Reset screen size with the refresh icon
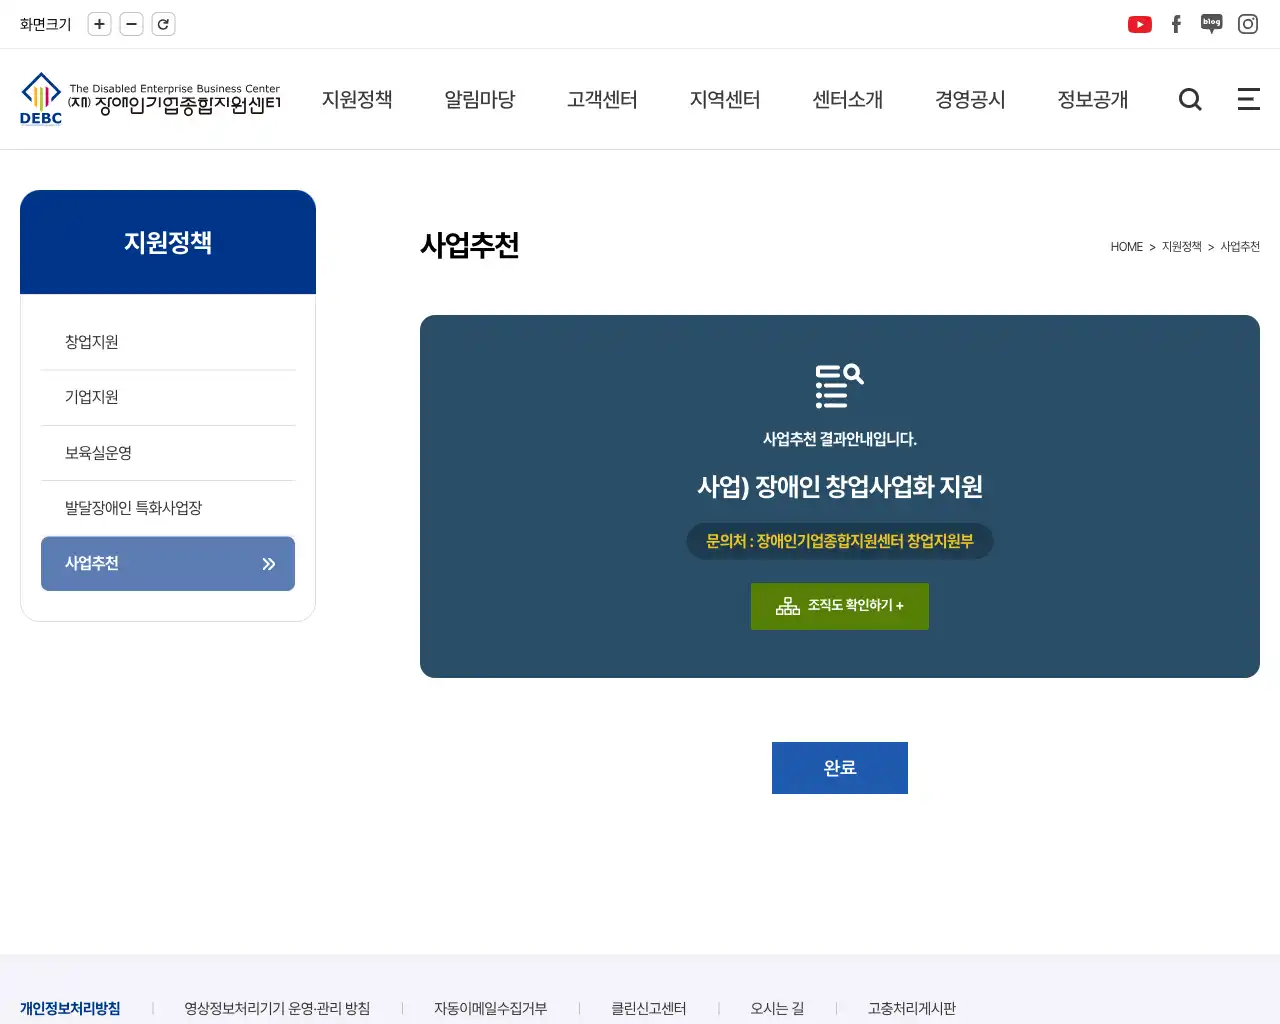The height and width of the screenshot is (1024, 1280). coord(163,24)
